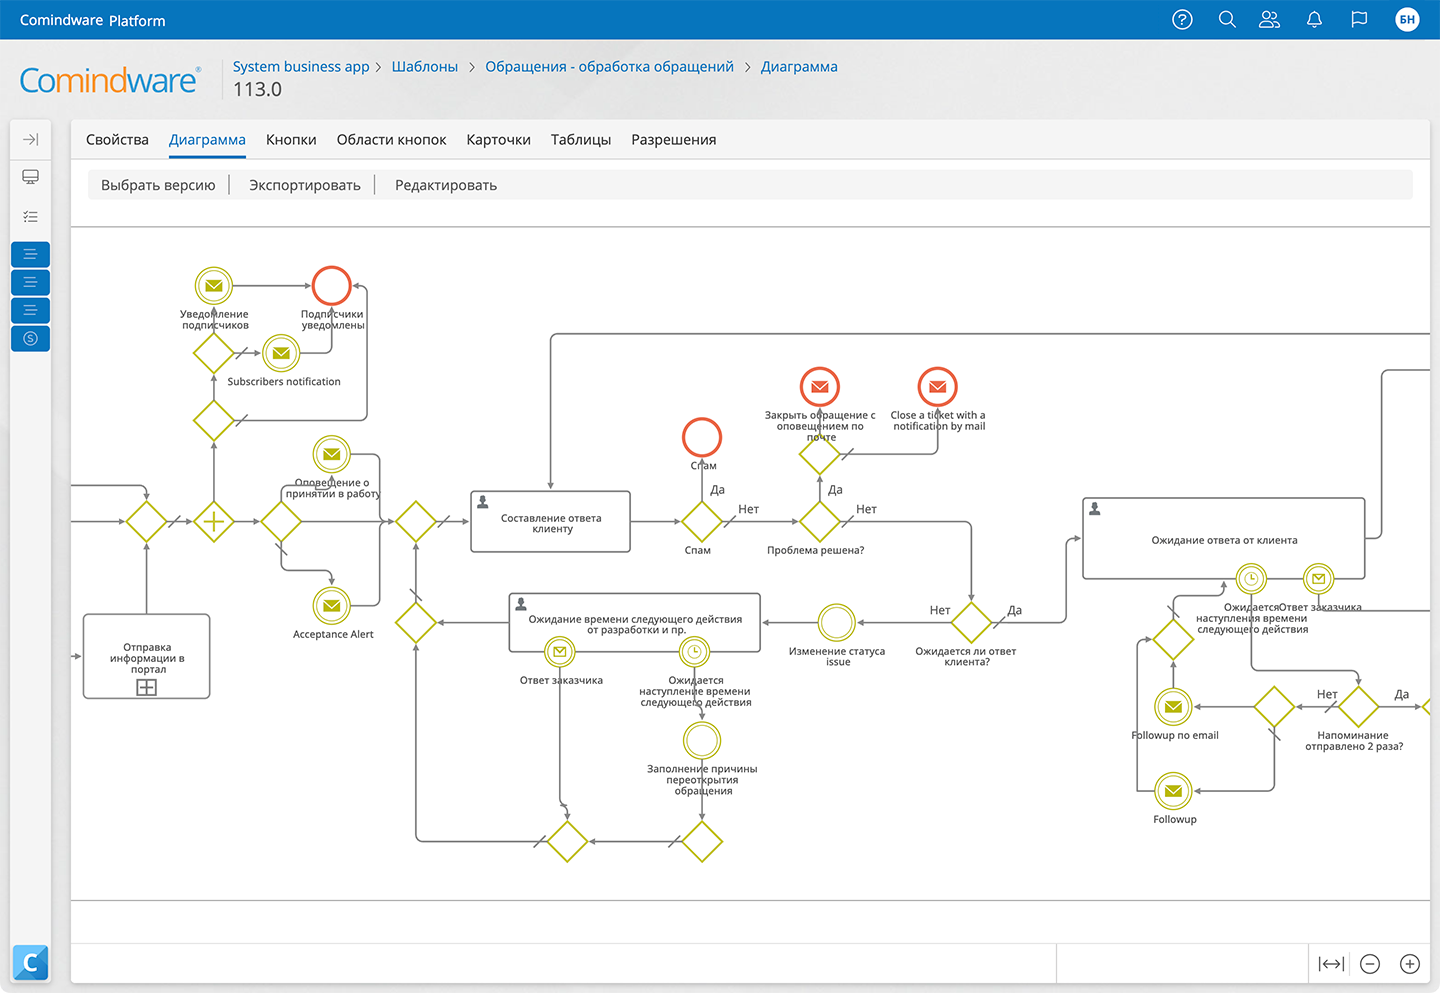Select the Ожидание времени следующего действия task box
Image resolution: width=1440 pixels, height=993 pixels.
[635, 623]
